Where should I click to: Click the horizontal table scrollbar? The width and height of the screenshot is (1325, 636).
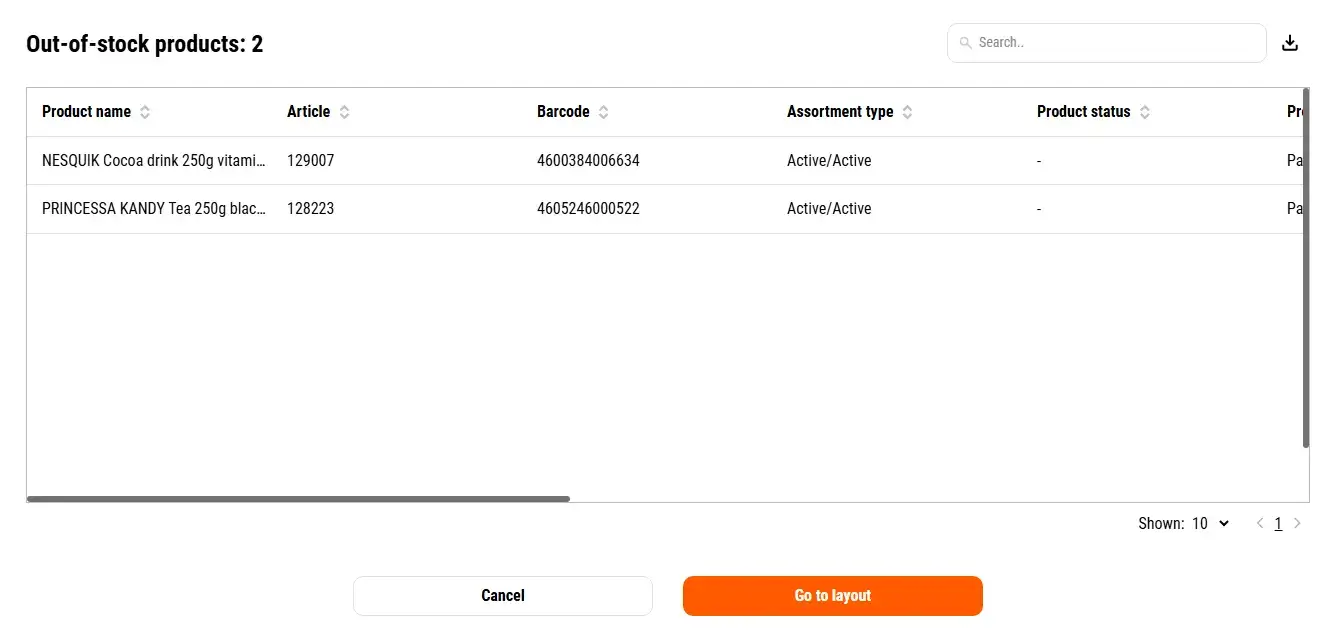(x=298, y=498)
